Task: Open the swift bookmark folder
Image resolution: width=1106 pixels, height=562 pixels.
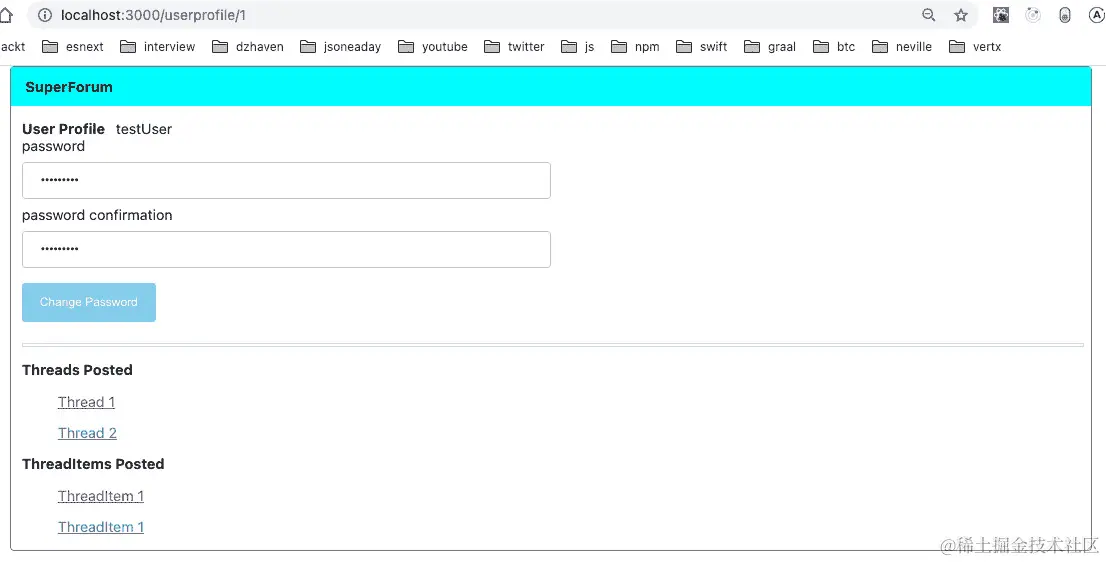Action: click(701, 47)
